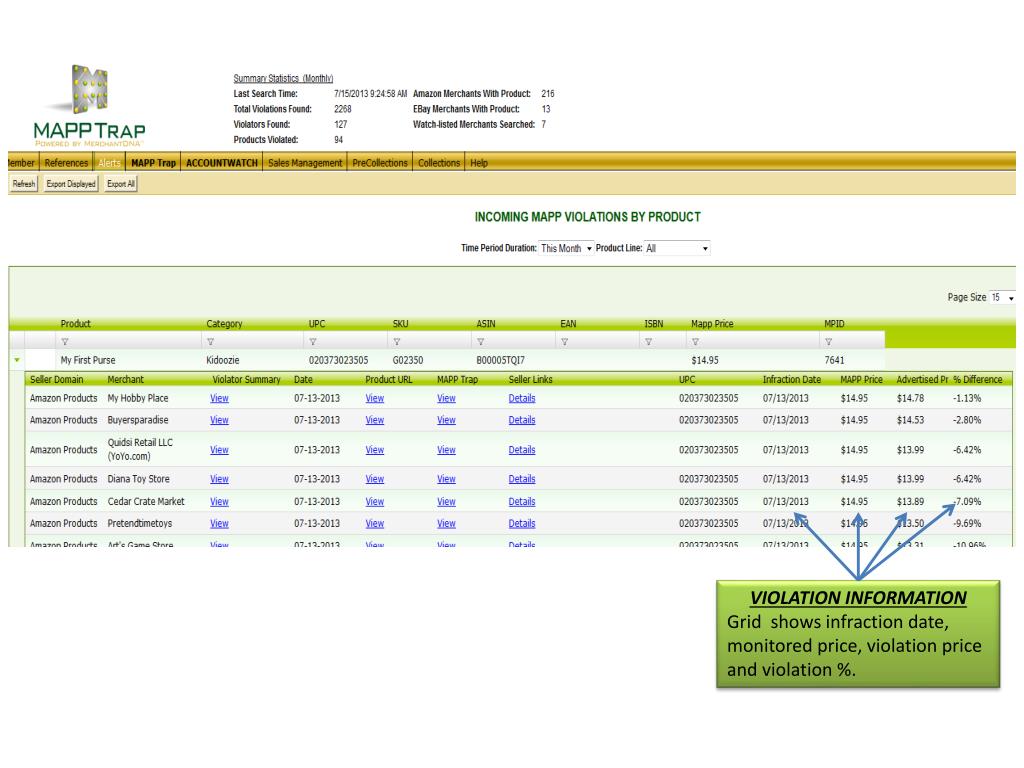This screenshot has width=1024, height=768.
Task: Open MAPP Trap View link for Buyersparadise
Action: [x=446, y=420]
